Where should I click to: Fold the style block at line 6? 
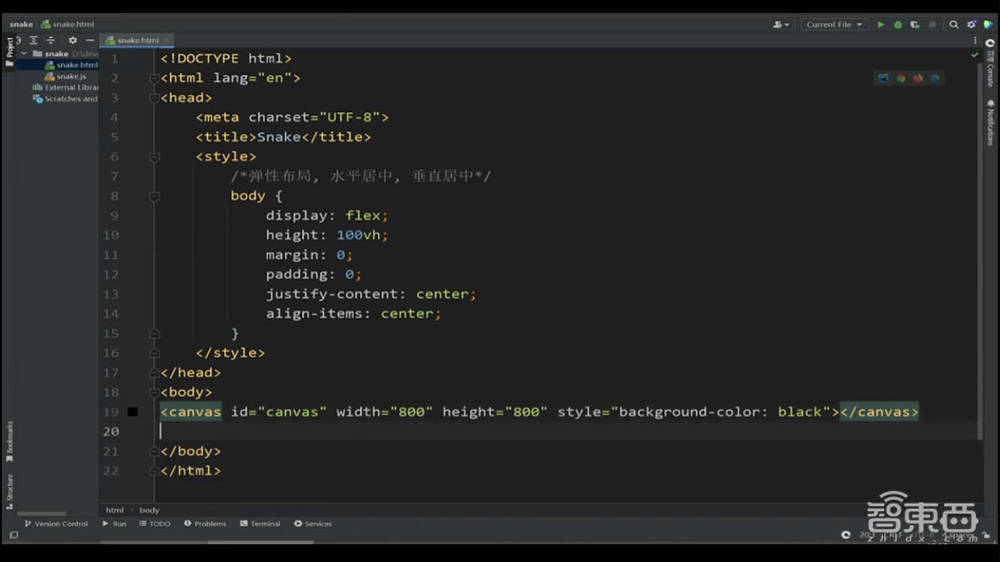(x=154, y=157)
